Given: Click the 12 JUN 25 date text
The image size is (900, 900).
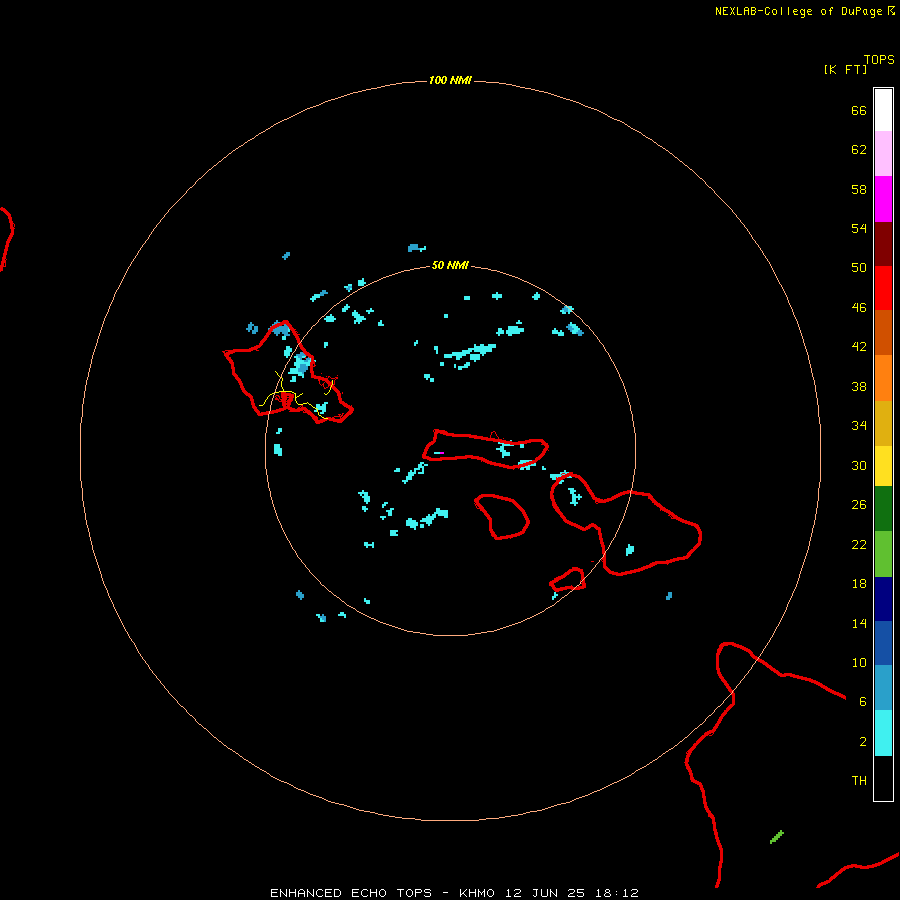Looking at the screenshot, I should click(545, 893).
